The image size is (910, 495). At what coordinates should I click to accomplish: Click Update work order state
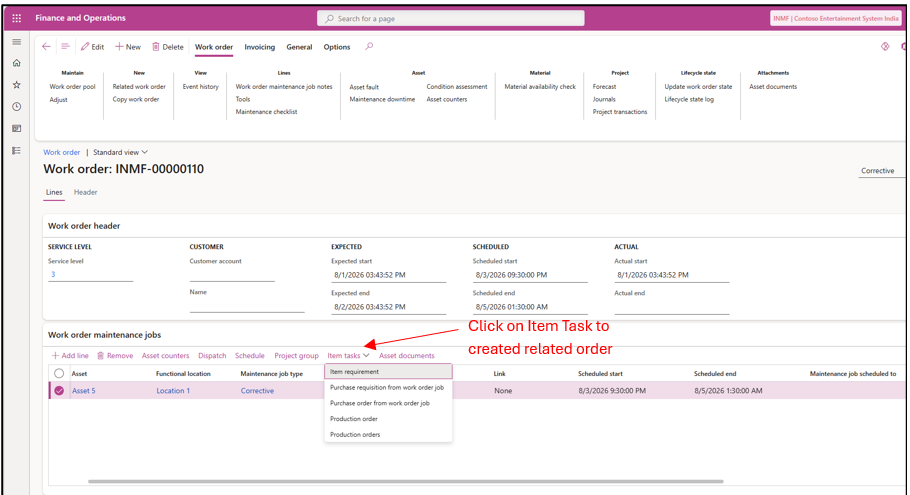698,86
